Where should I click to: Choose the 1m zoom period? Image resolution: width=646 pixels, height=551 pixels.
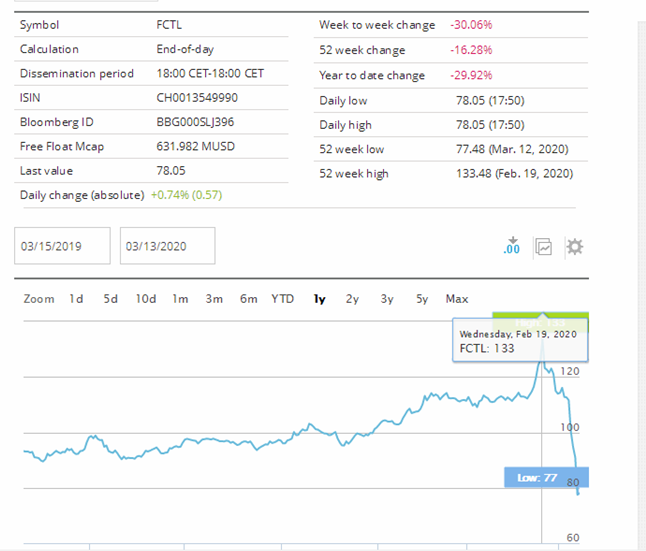tap(180, 299)
